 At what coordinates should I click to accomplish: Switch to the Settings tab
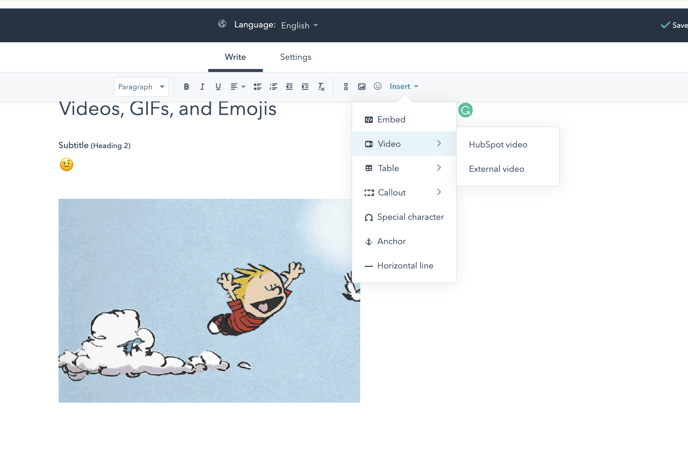(295, 57)
